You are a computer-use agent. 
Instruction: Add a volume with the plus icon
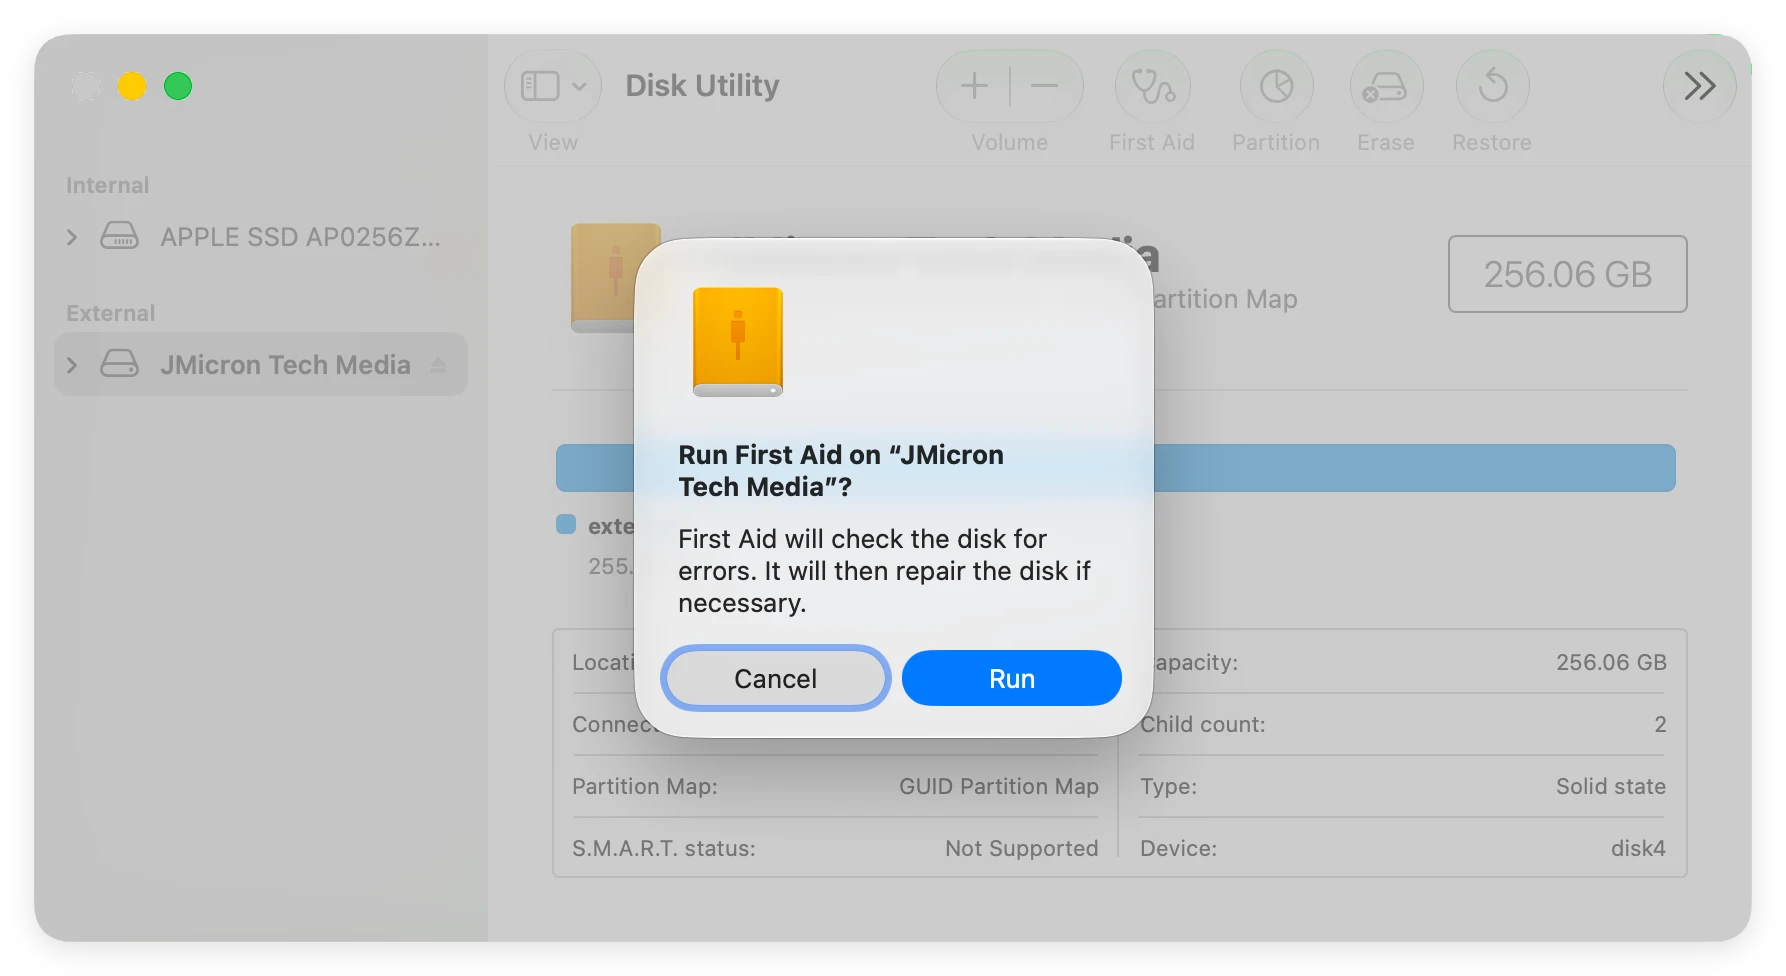tap(974, 86)
